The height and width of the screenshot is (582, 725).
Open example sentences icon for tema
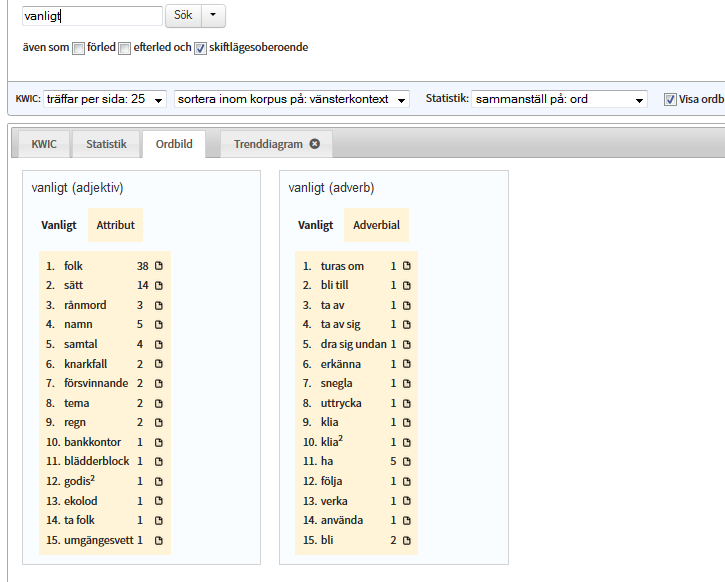click(159, 403)
